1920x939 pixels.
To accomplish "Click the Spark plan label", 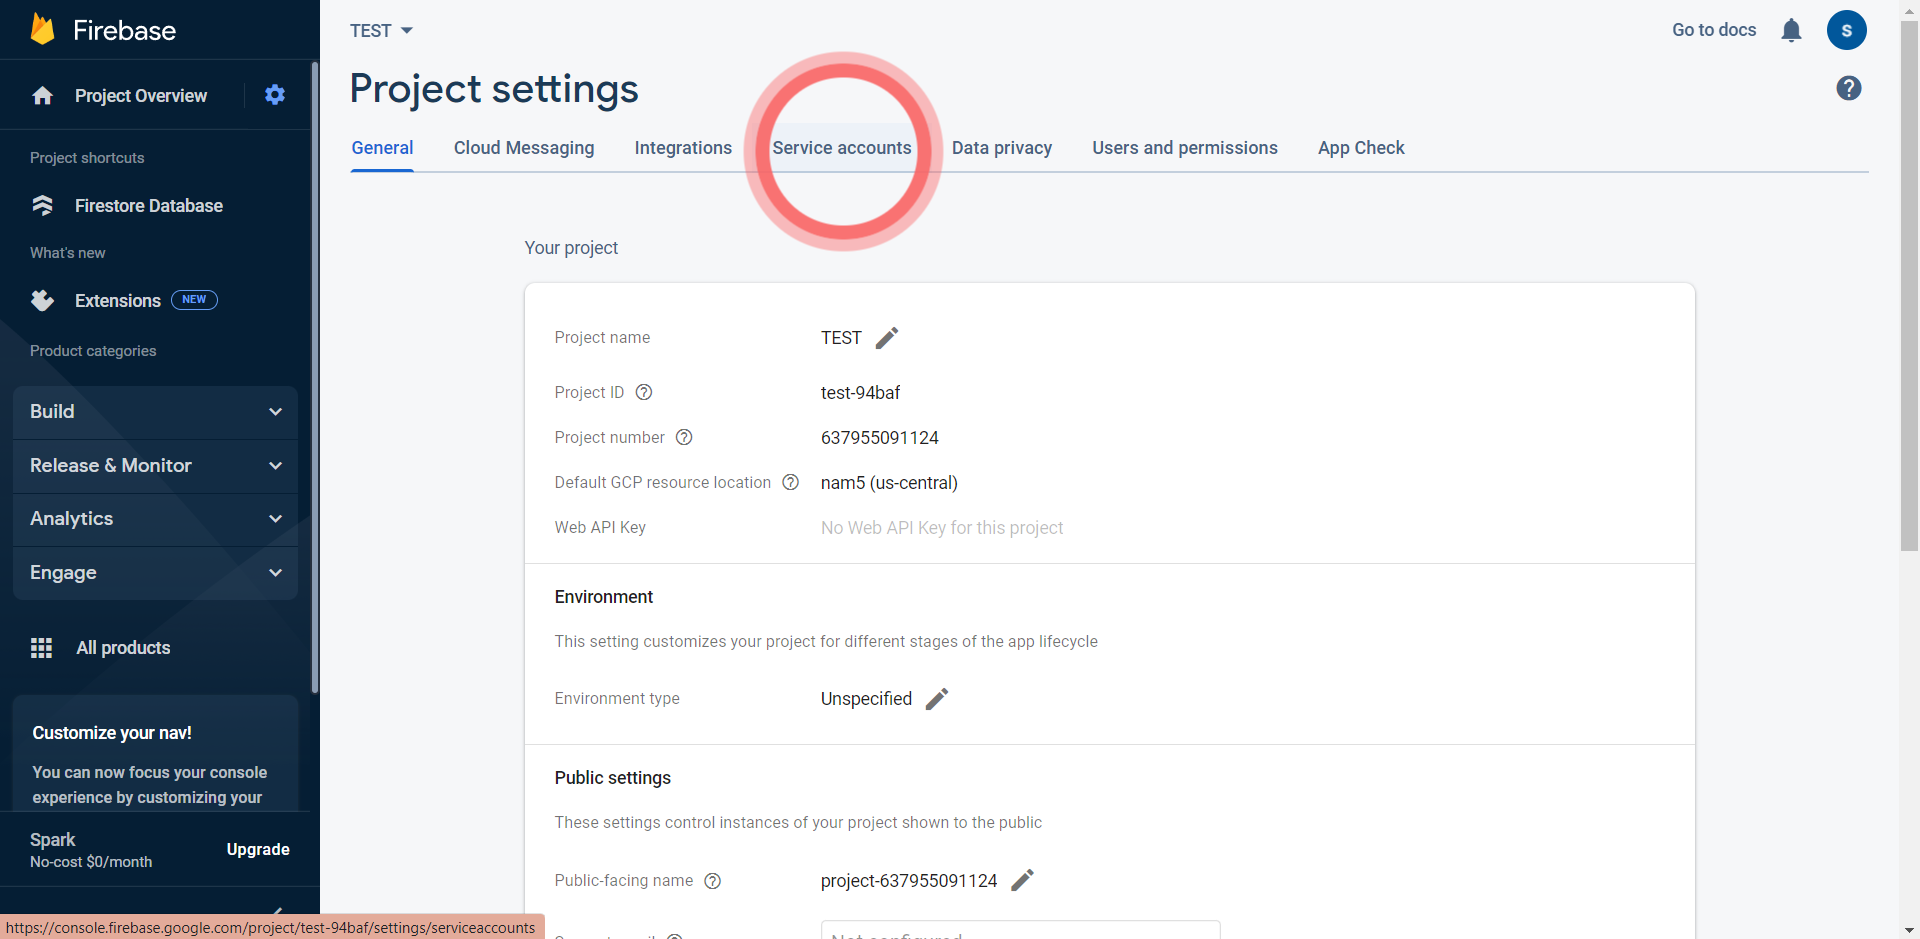I will pos(53,840).
